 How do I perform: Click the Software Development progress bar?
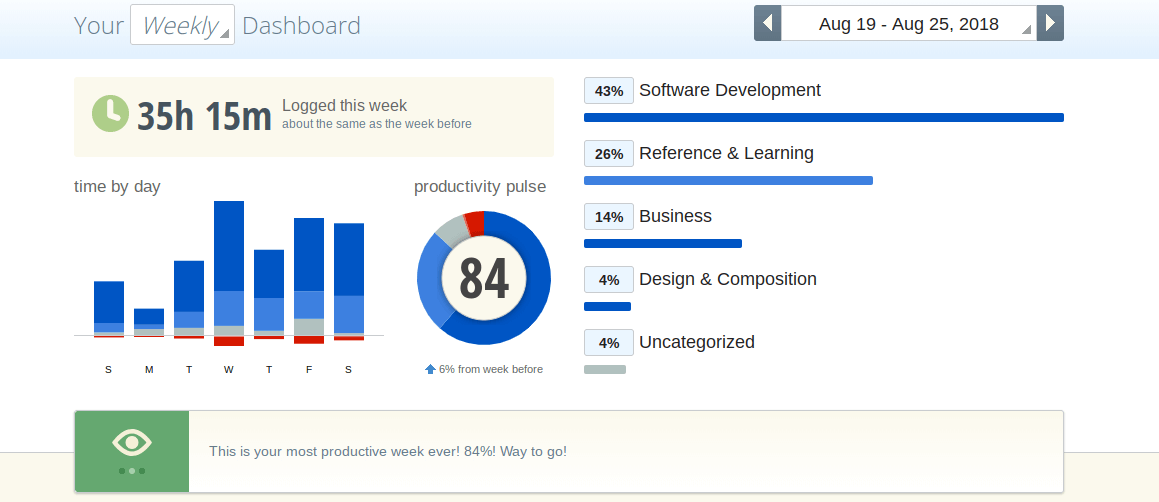[x=823, y=118]
